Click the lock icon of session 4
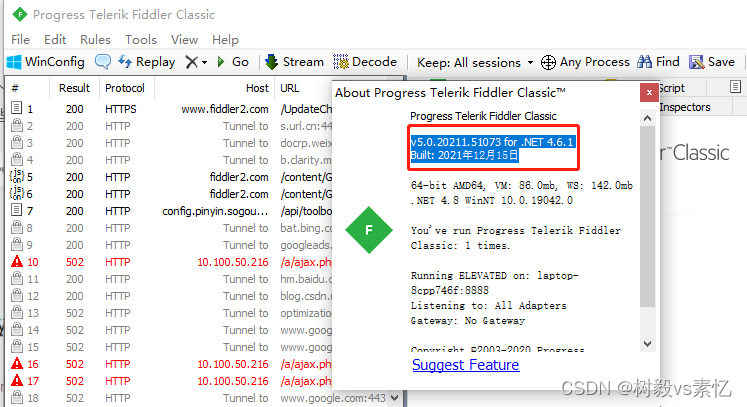Viewport: 747px width, 407px height. (17, 159)
